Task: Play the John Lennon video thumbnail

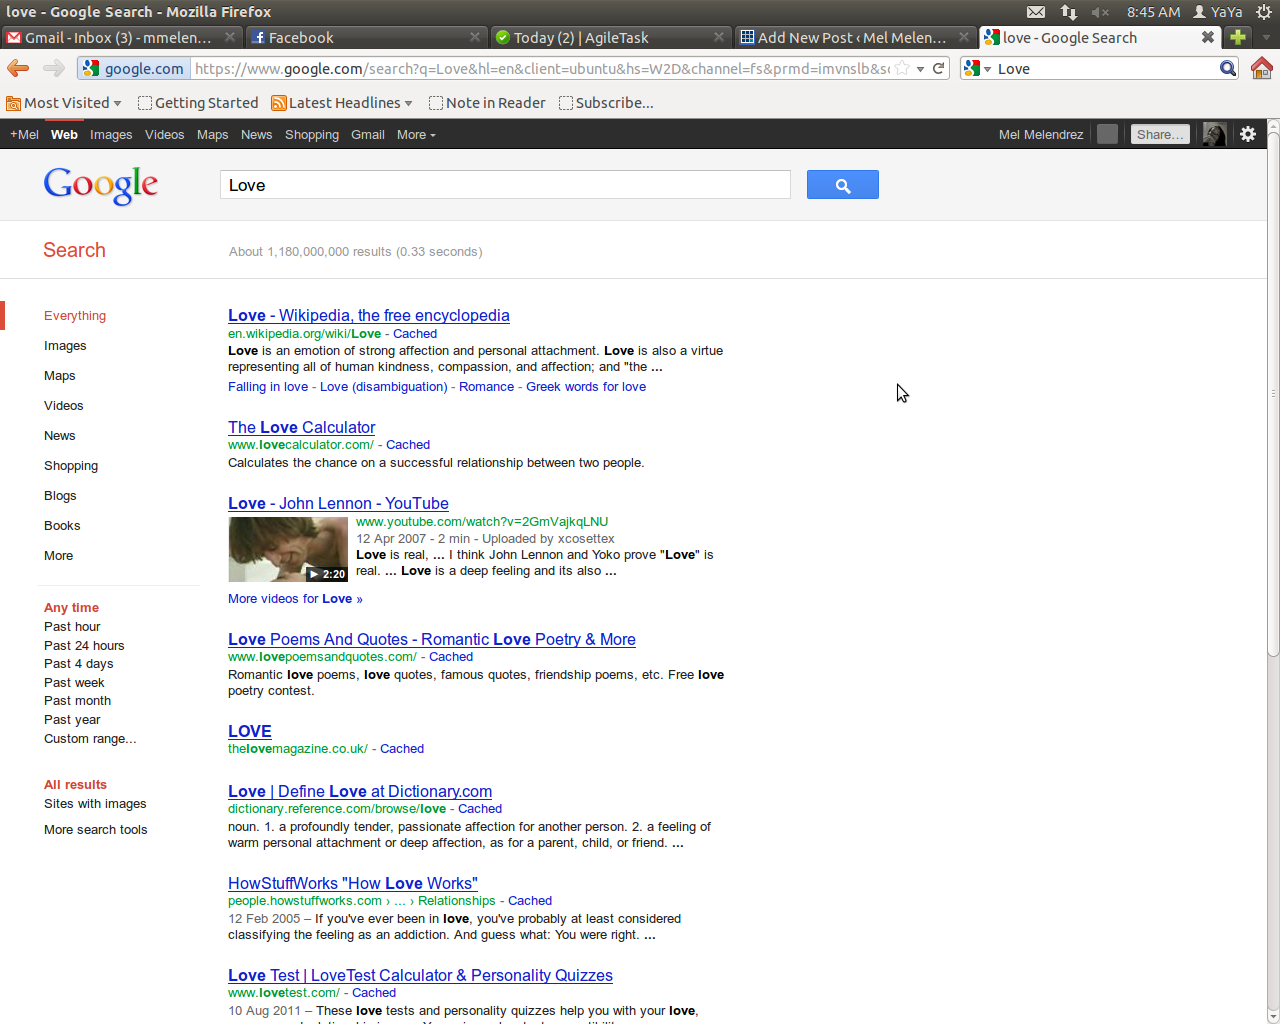Action: pyautogui.click(x=288, y=549)
